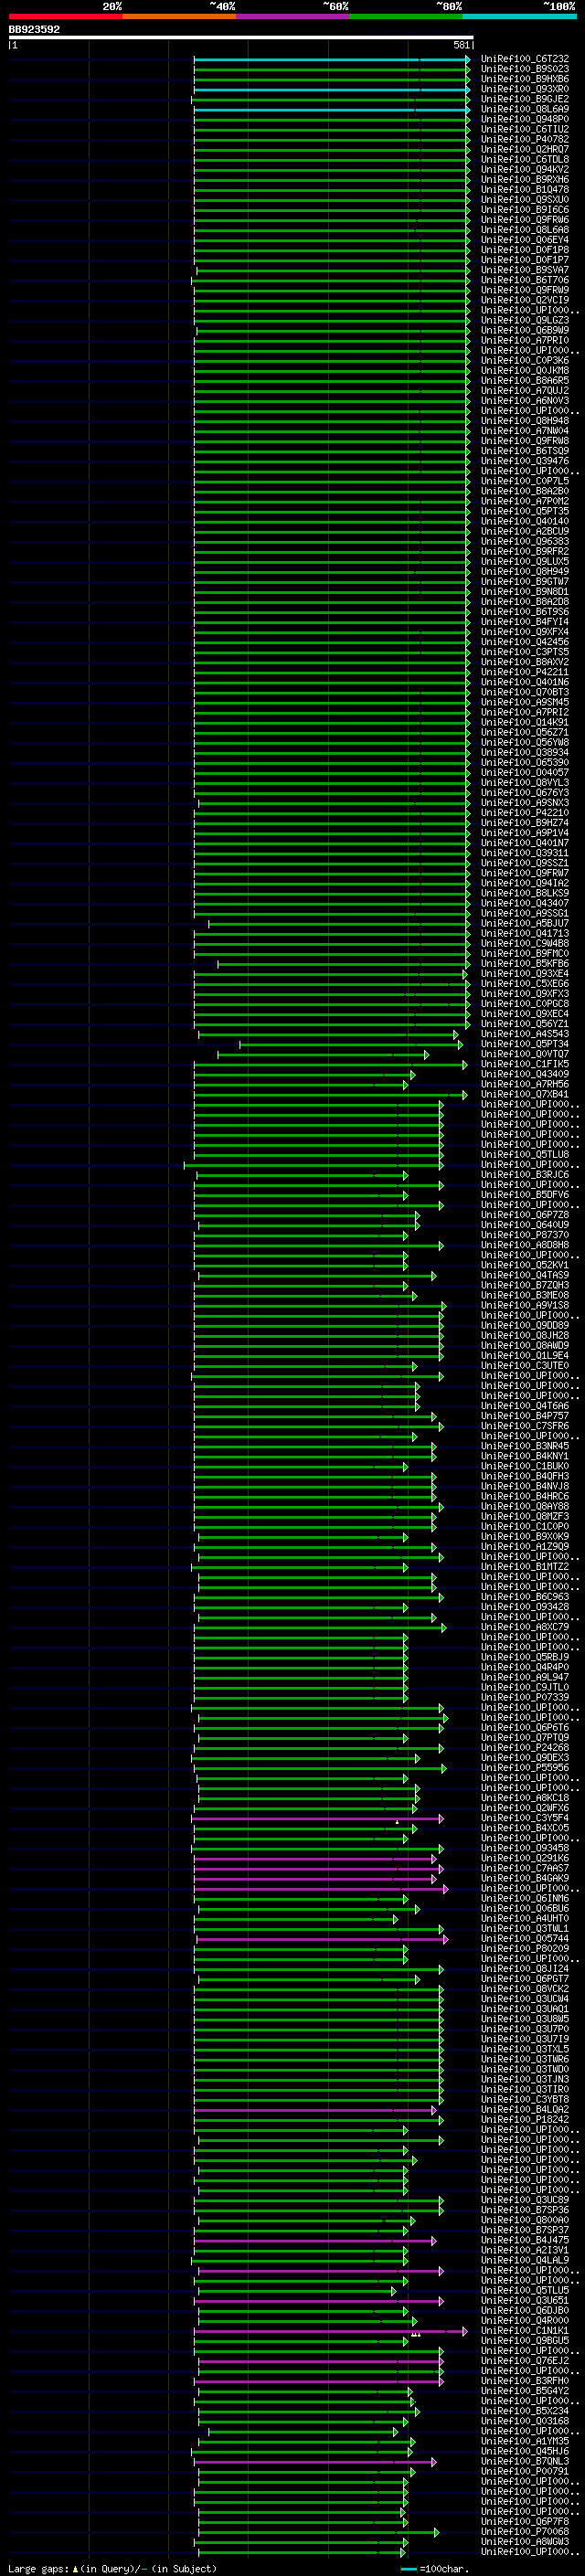Select hit label UniRef100_Q5PT34
The height and width of the screenshot is (2576, 585).
525,1044
